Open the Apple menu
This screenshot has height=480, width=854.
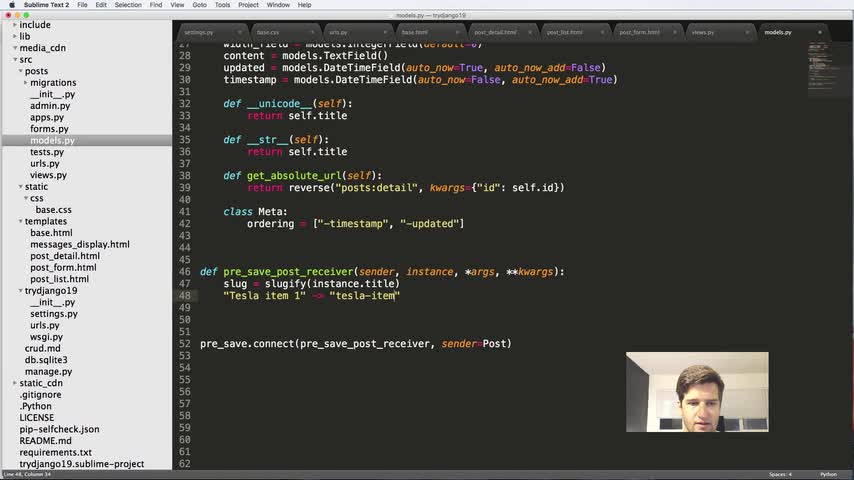[x=11, y=5]
